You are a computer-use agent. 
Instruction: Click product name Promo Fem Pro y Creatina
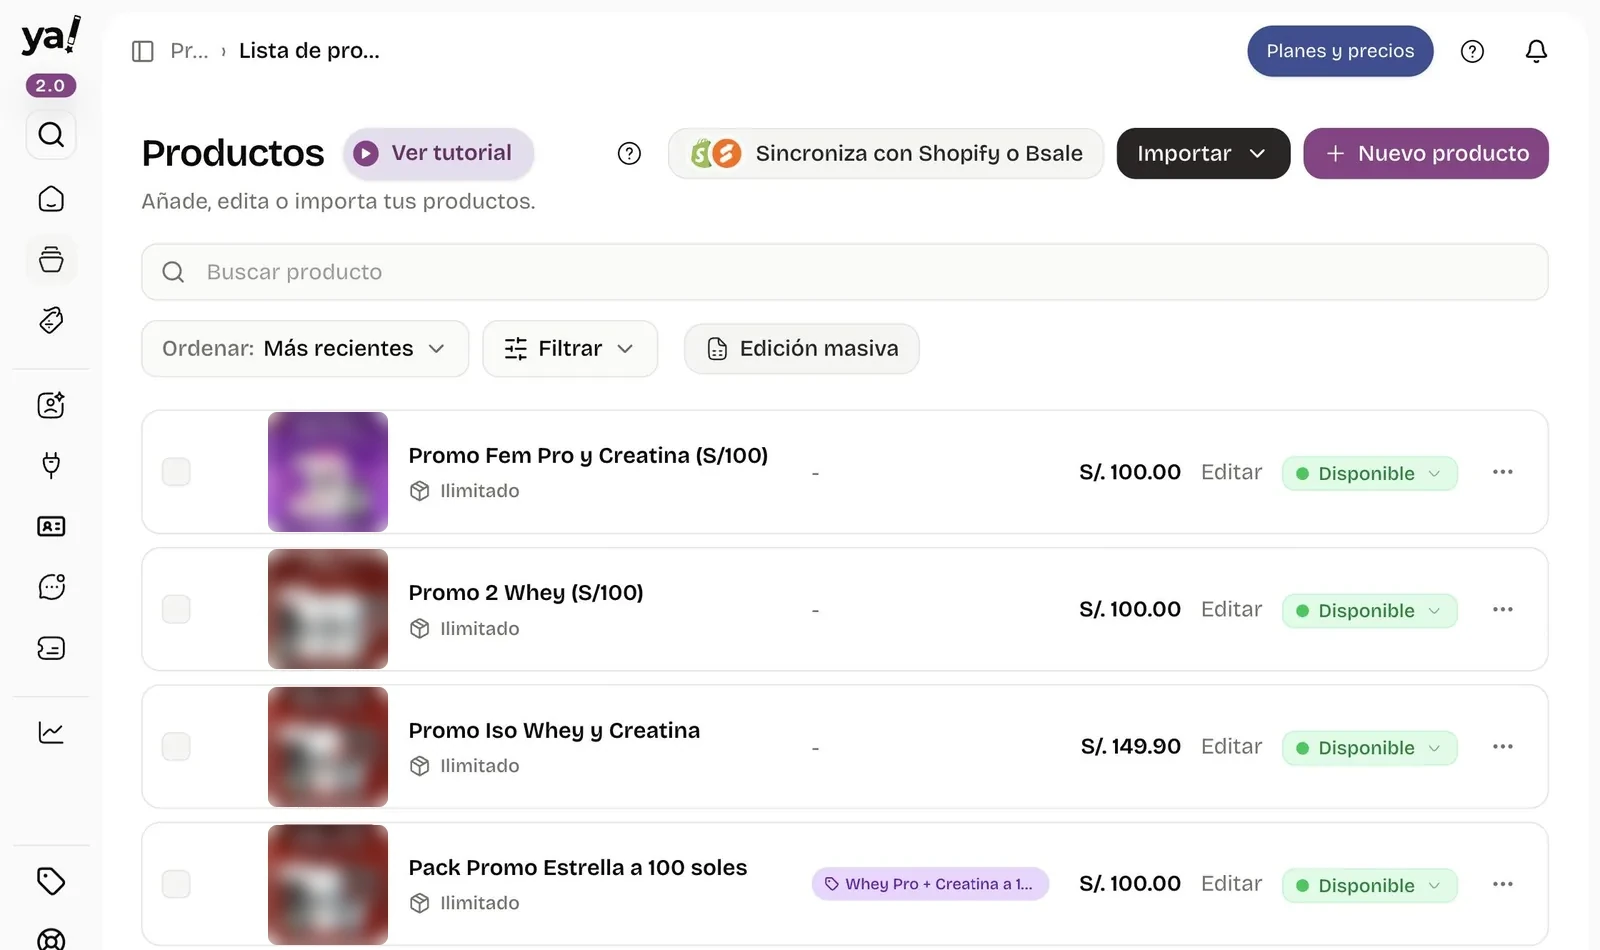pos(588,456)
